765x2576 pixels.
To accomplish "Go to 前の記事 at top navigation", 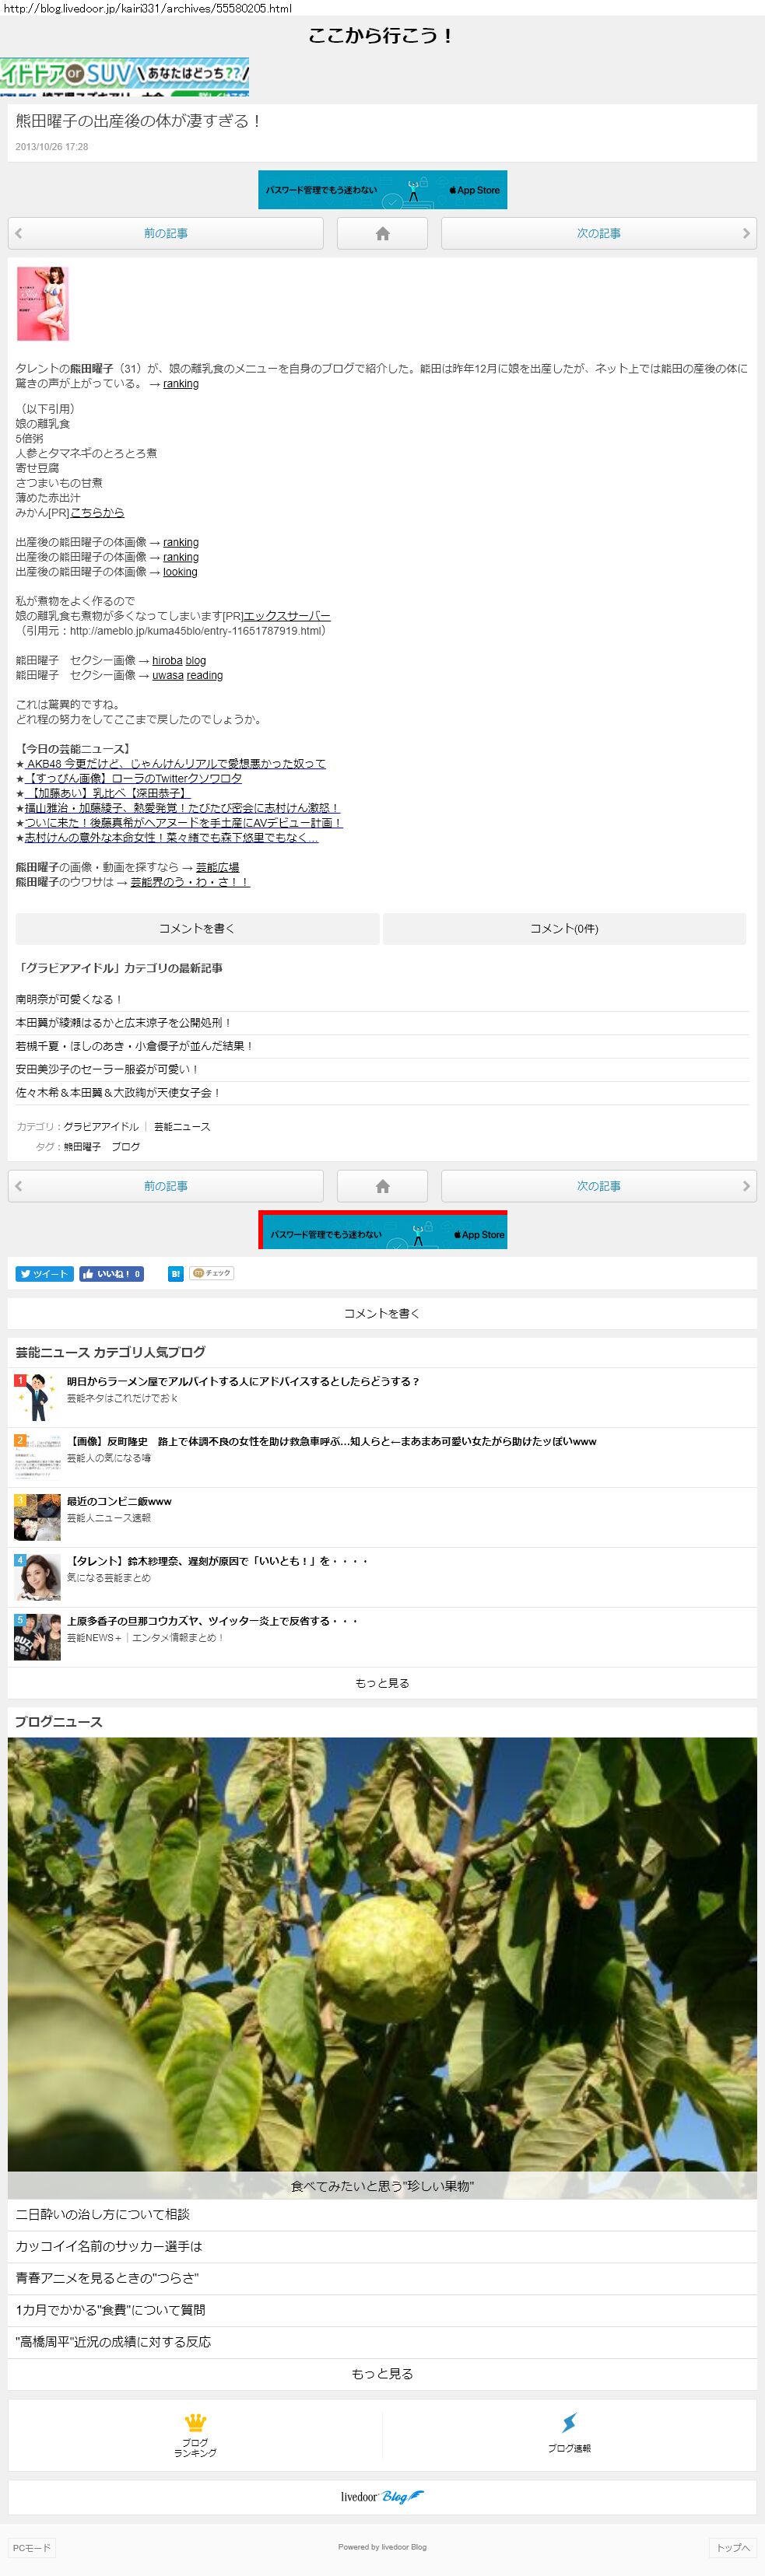I will tap(166, 233).
